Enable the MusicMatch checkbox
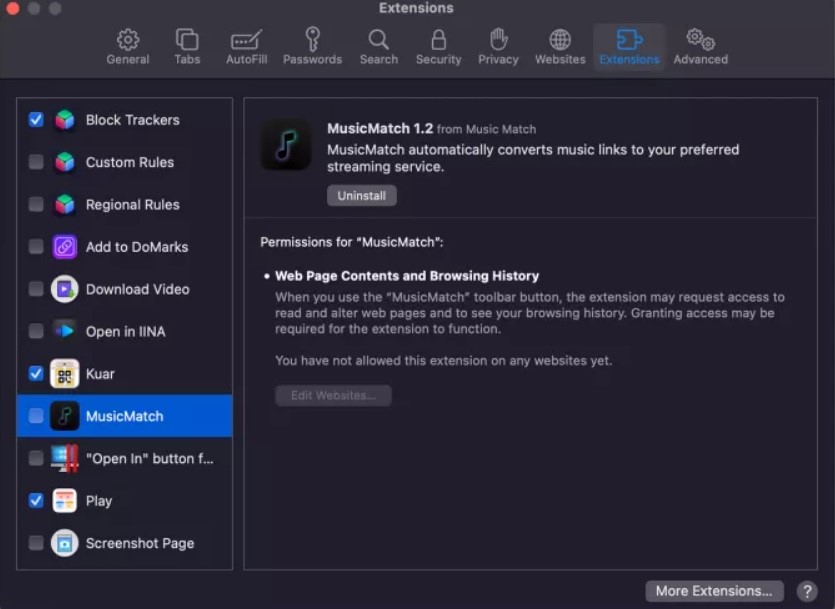The image size is (835, 609). click(x=36, y=416)
